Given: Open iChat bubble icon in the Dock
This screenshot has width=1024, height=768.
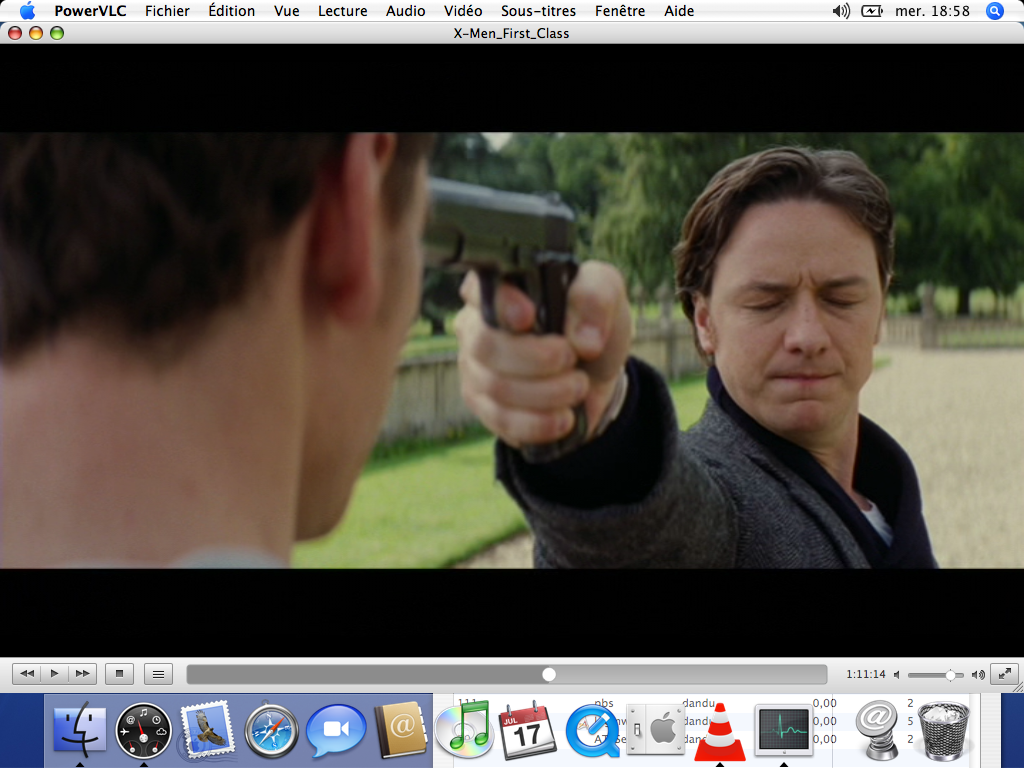Looking at the screenshot, I should point(336,730).
